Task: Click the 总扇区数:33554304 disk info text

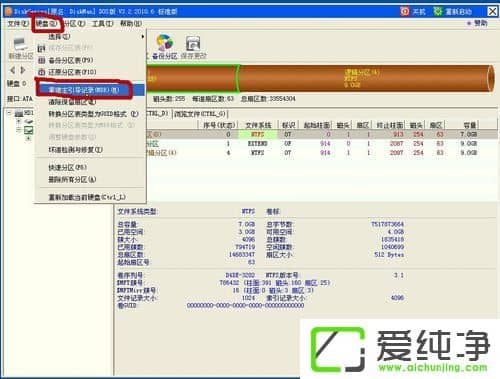Action: point(268,99)
